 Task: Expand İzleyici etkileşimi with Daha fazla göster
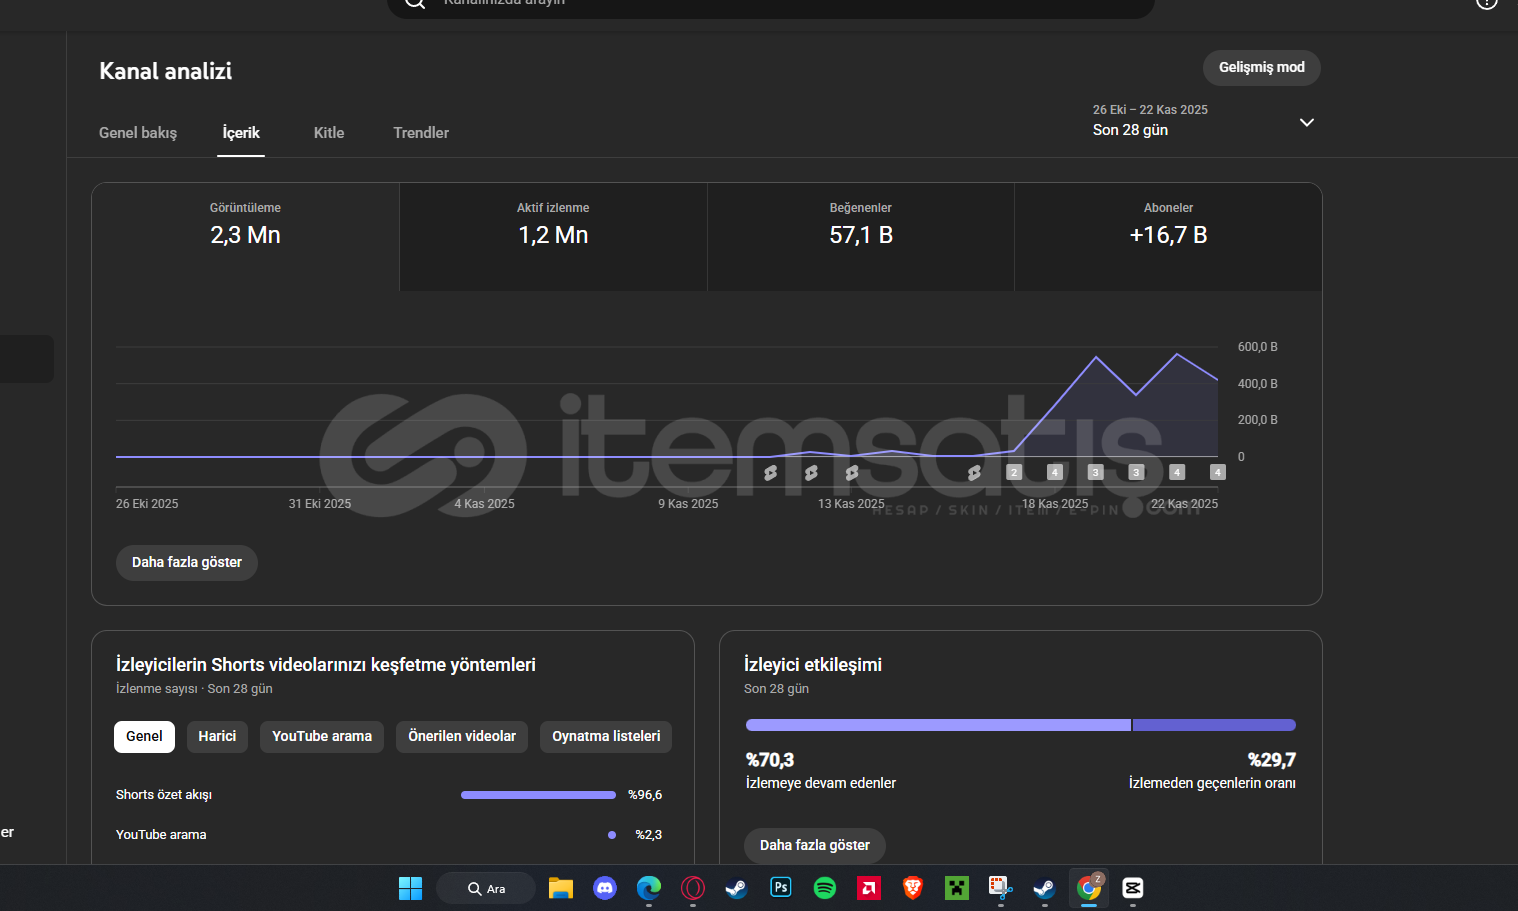pyautogui.click(x=814, y=846)
